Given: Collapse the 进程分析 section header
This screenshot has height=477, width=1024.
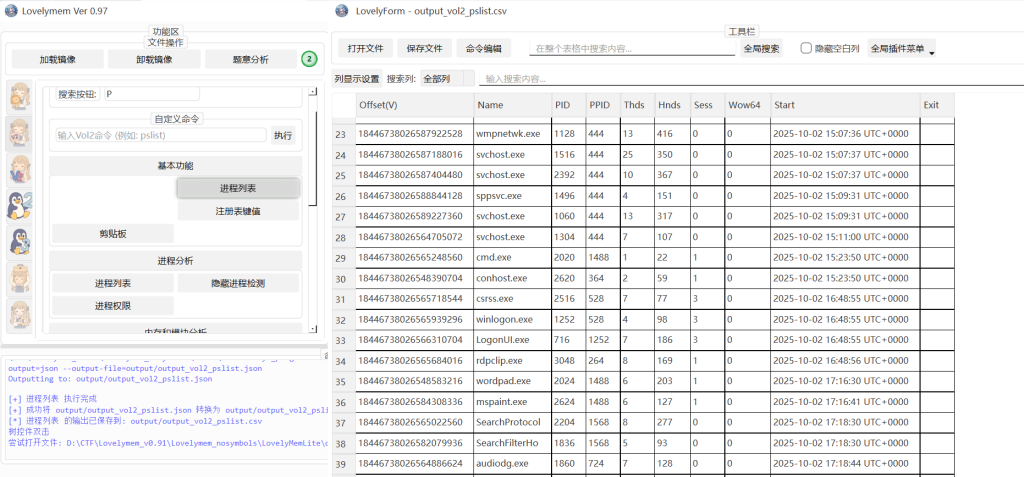Looking at the screenshot, I should [x=175, y=261].
